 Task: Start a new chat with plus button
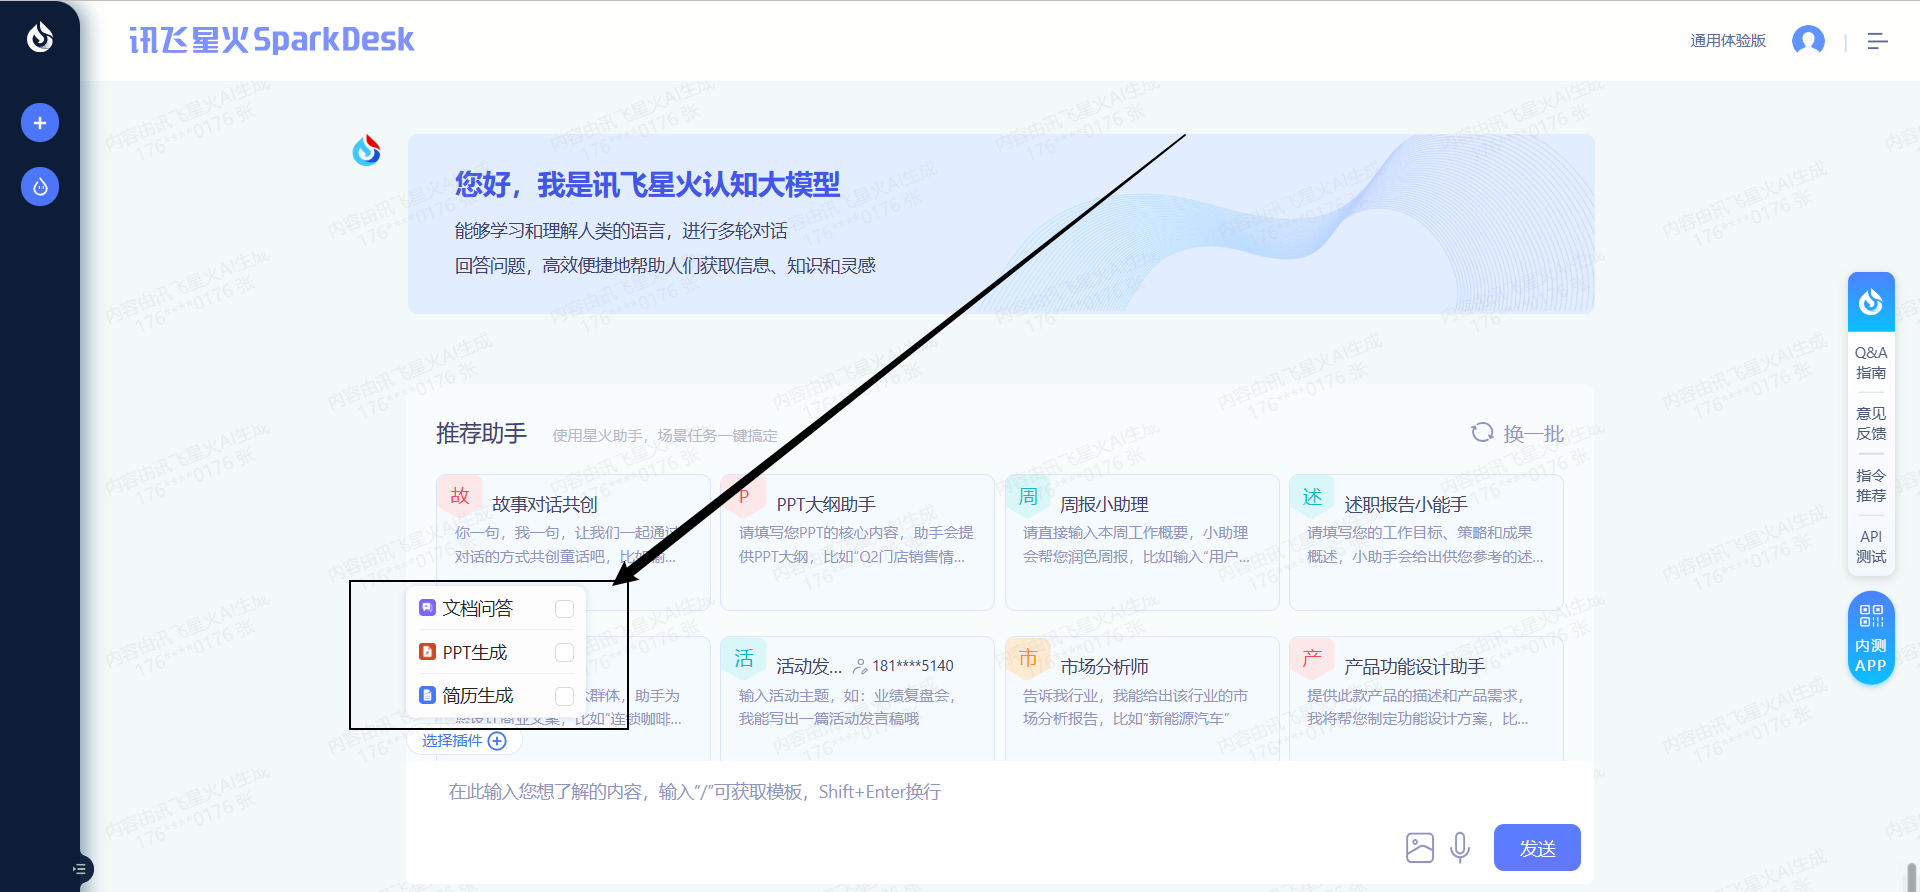40,123
